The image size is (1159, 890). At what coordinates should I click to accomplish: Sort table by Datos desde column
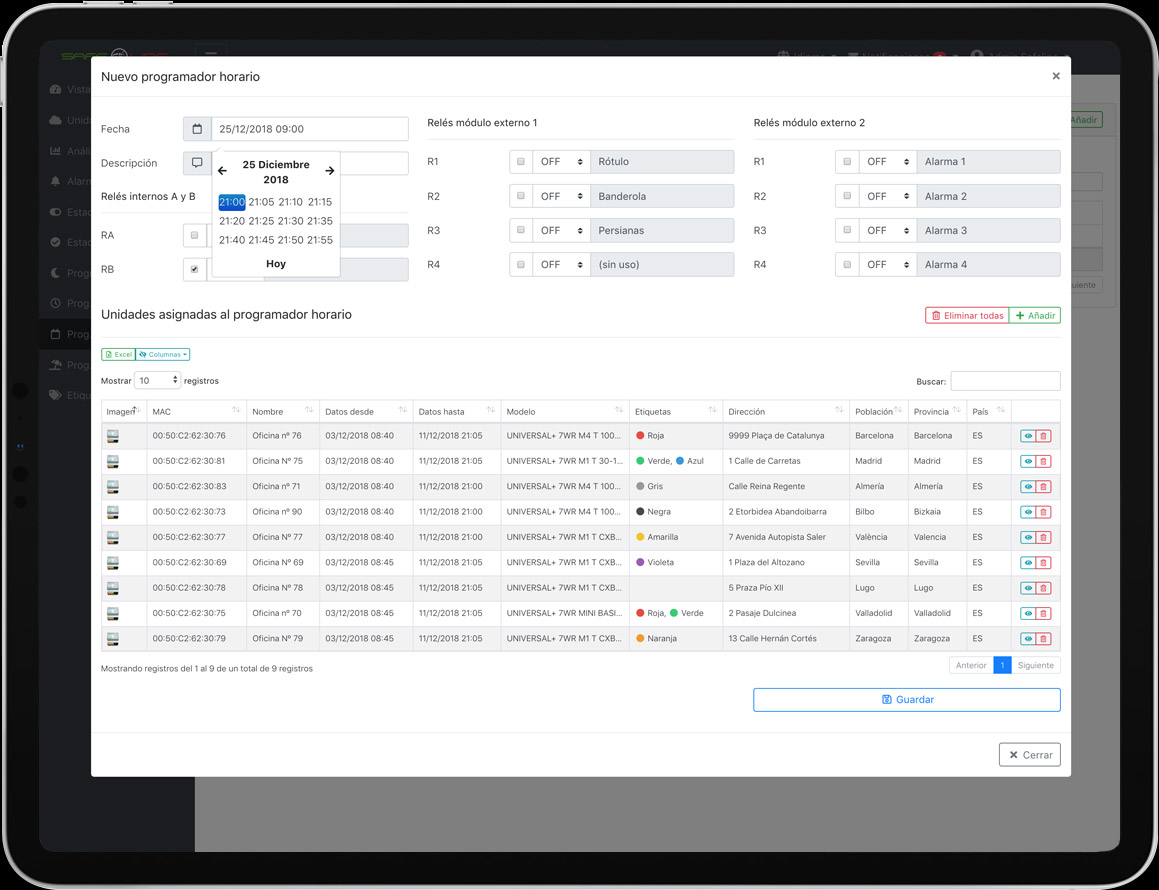pos(366,412)
